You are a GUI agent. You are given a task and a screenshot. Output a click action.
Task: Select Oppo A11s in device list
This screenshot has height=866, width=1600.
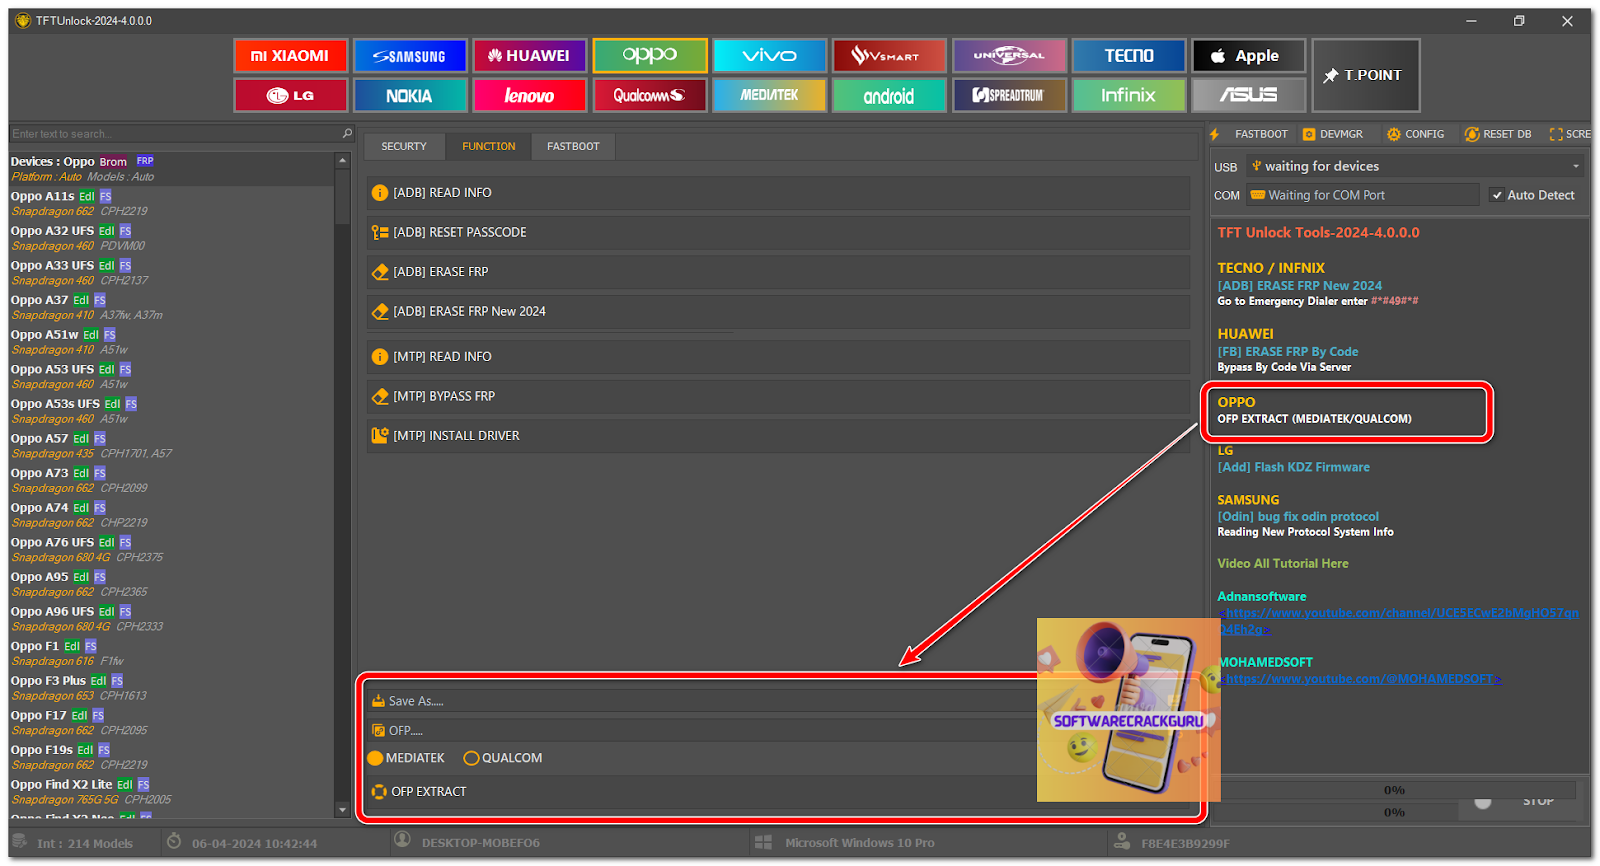(172, 204)
